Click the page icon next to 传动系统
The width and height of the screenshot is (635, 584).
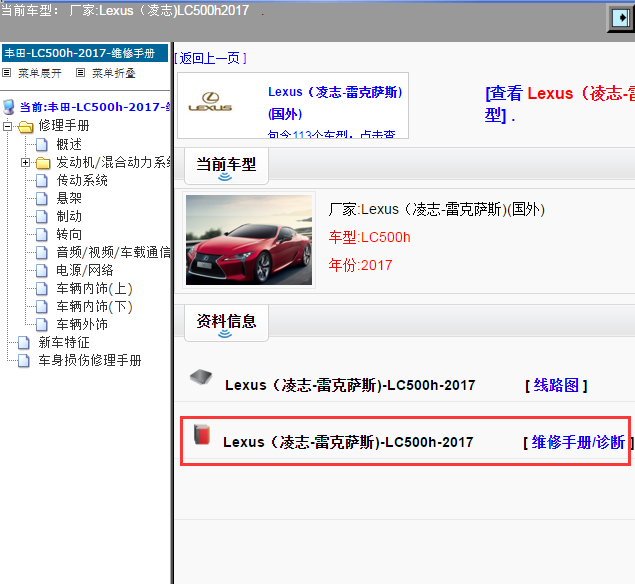42,181
